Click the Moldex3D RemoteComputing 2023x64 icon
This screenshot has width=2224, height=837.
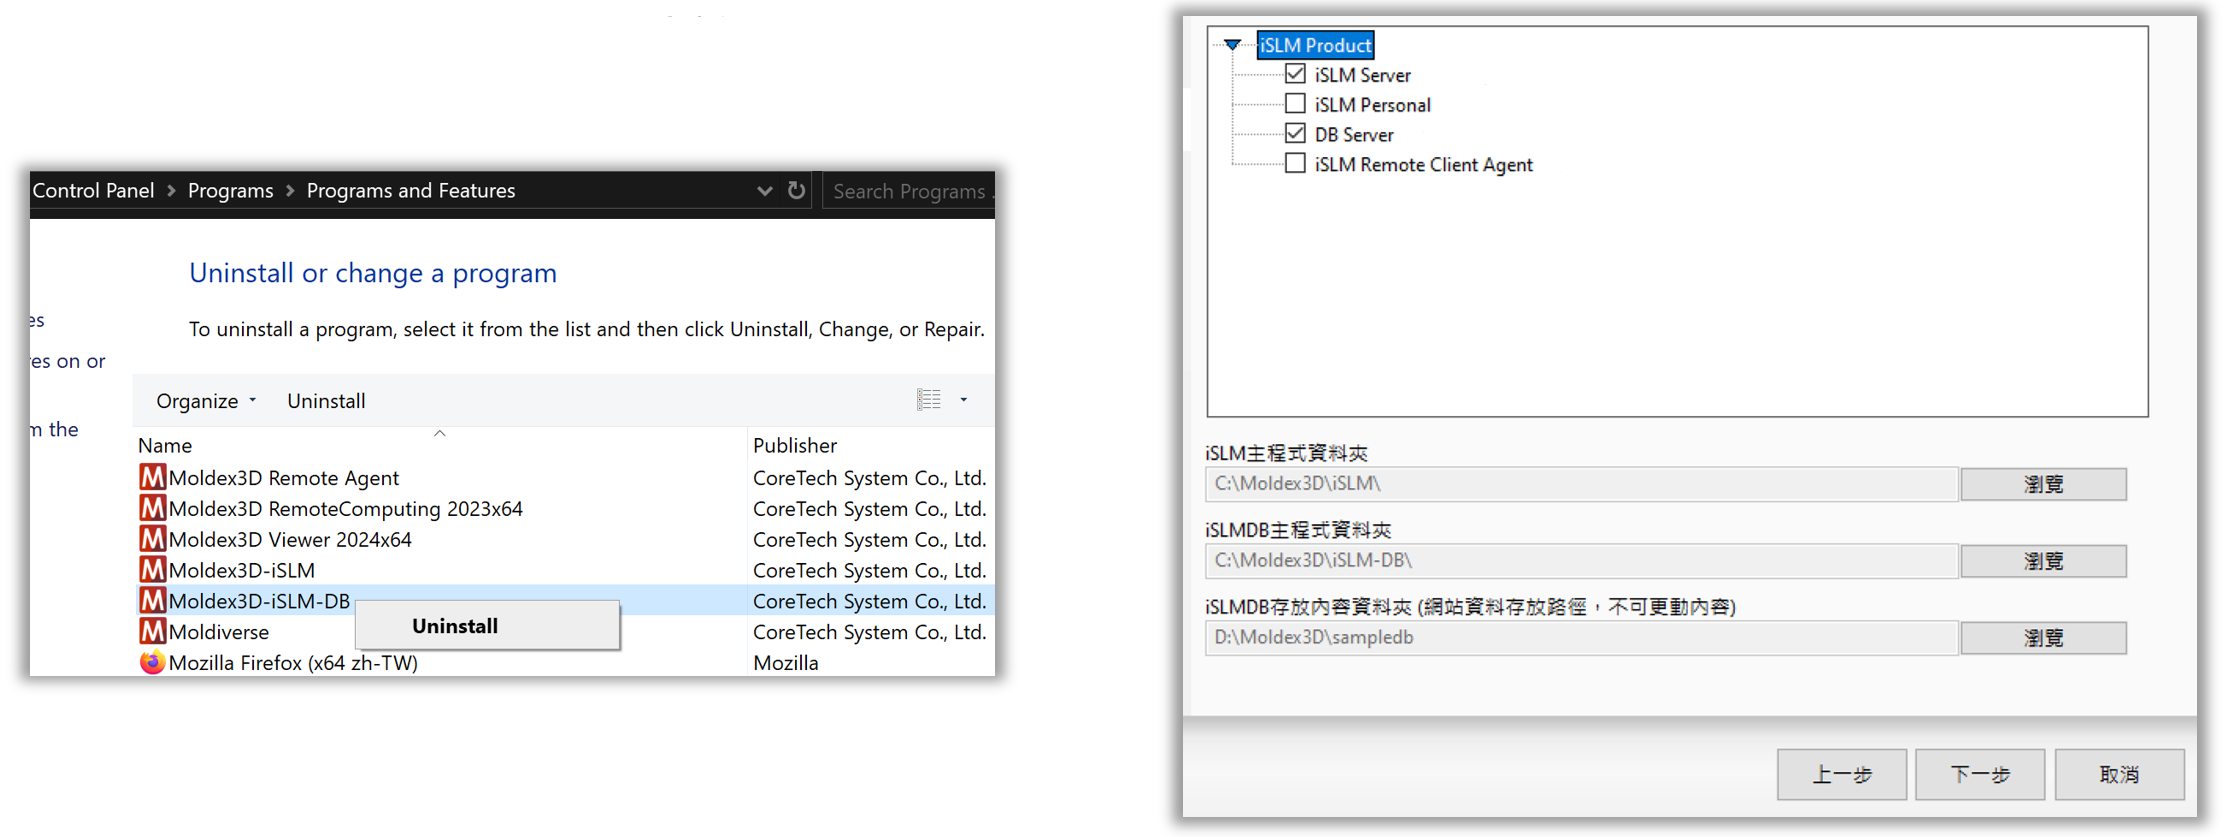click(152, 508)
